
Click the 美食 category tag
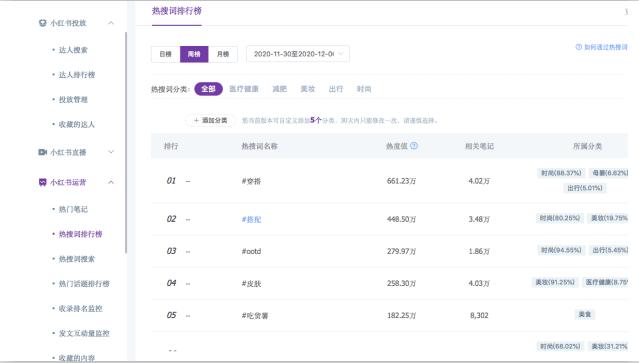[585, 314]
